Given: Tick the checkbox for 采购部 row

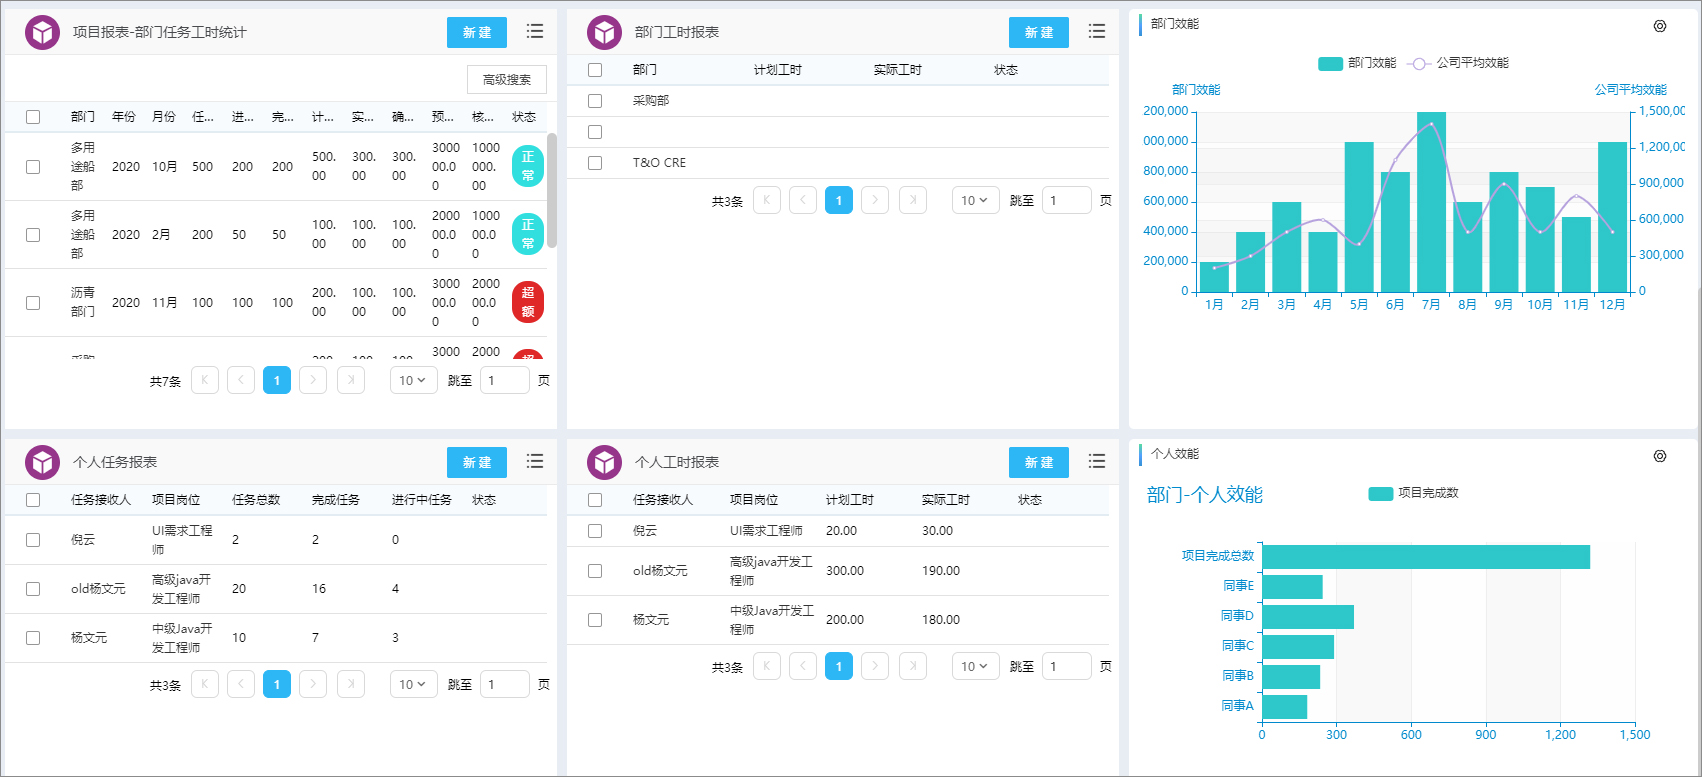Looking at the screenshot, I should (595, 101).
